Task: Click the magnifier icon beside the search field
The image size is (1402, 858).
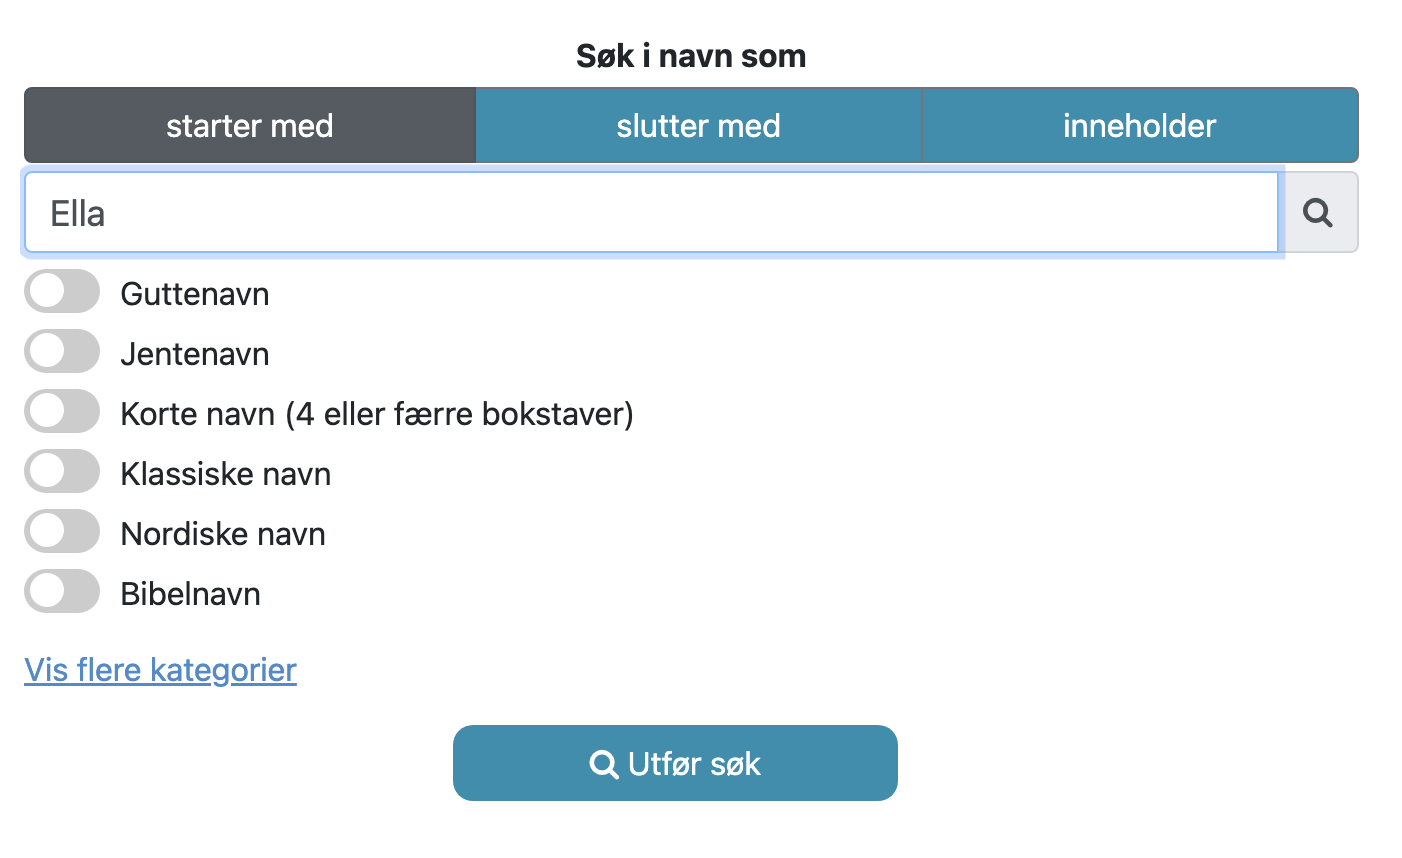Action: [1319, 212]
